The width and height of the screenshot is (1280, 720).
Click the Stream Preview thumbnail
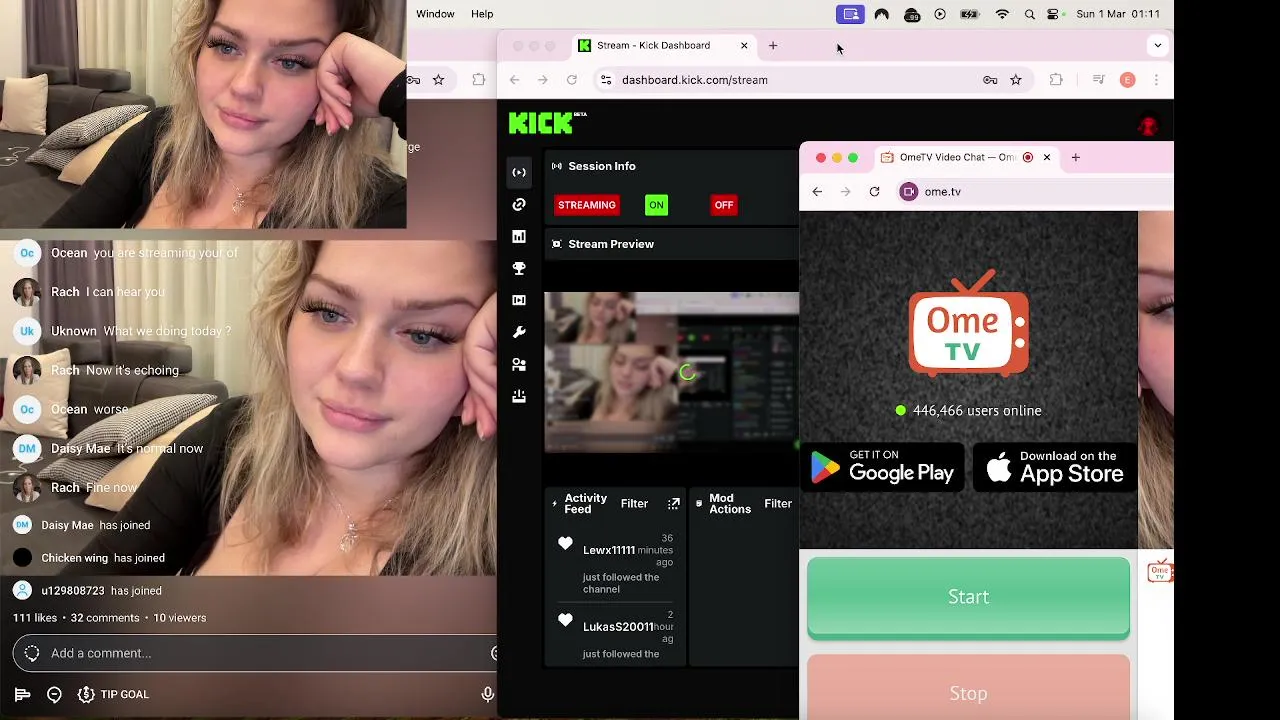672,372
